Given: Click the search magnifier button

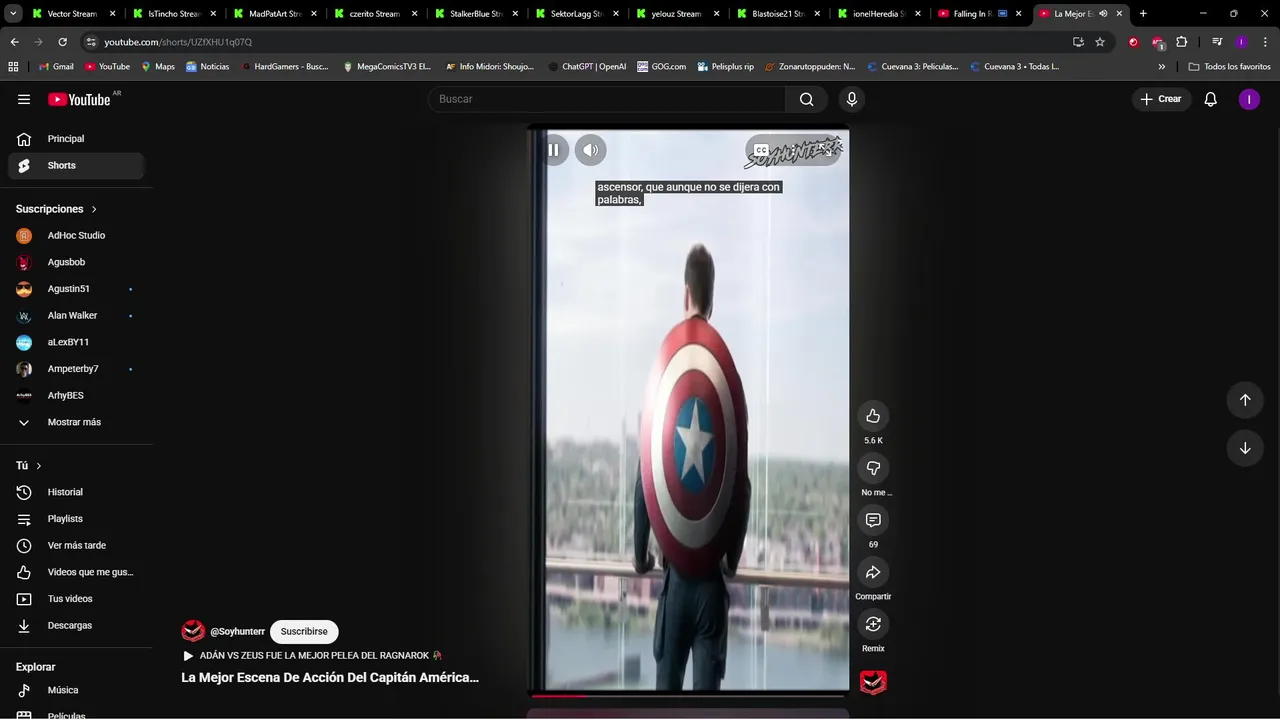Looking at the screenshot, I should 807,99.
